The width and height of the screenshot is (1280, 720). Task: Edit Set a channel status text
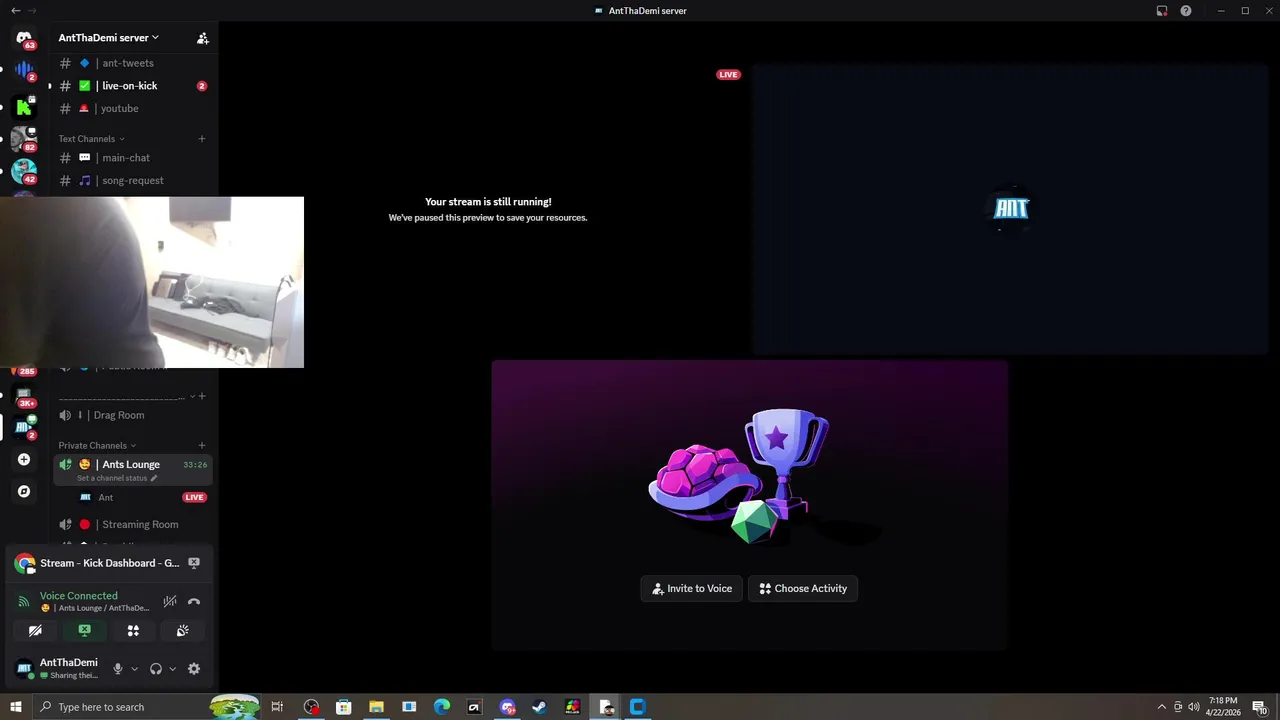tap(117, 478)
